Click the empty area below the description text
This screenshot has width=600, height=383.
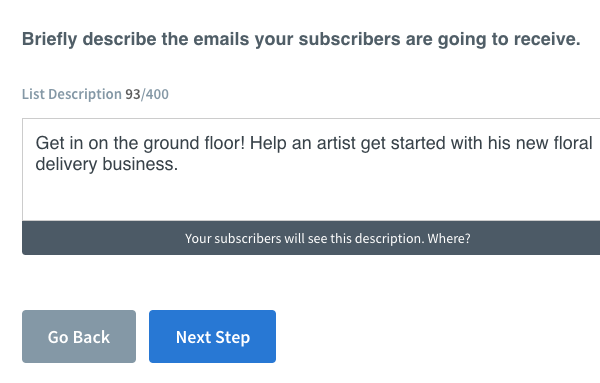311,198
